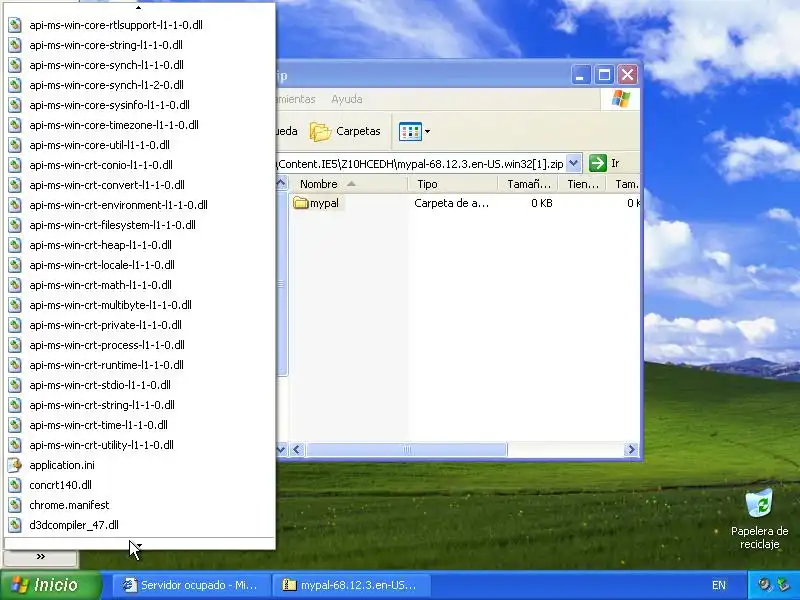Screen dimensions: 800x600
Task: Click the chrome.manifest file icon
Action: 15,505
